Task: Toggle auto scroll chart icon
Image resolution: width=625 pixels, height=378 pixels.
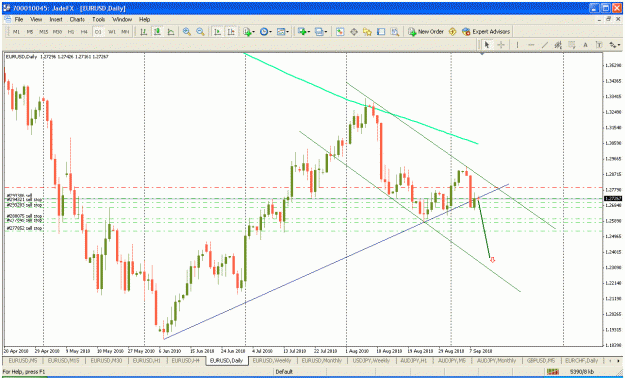Action: click(217, 32)
